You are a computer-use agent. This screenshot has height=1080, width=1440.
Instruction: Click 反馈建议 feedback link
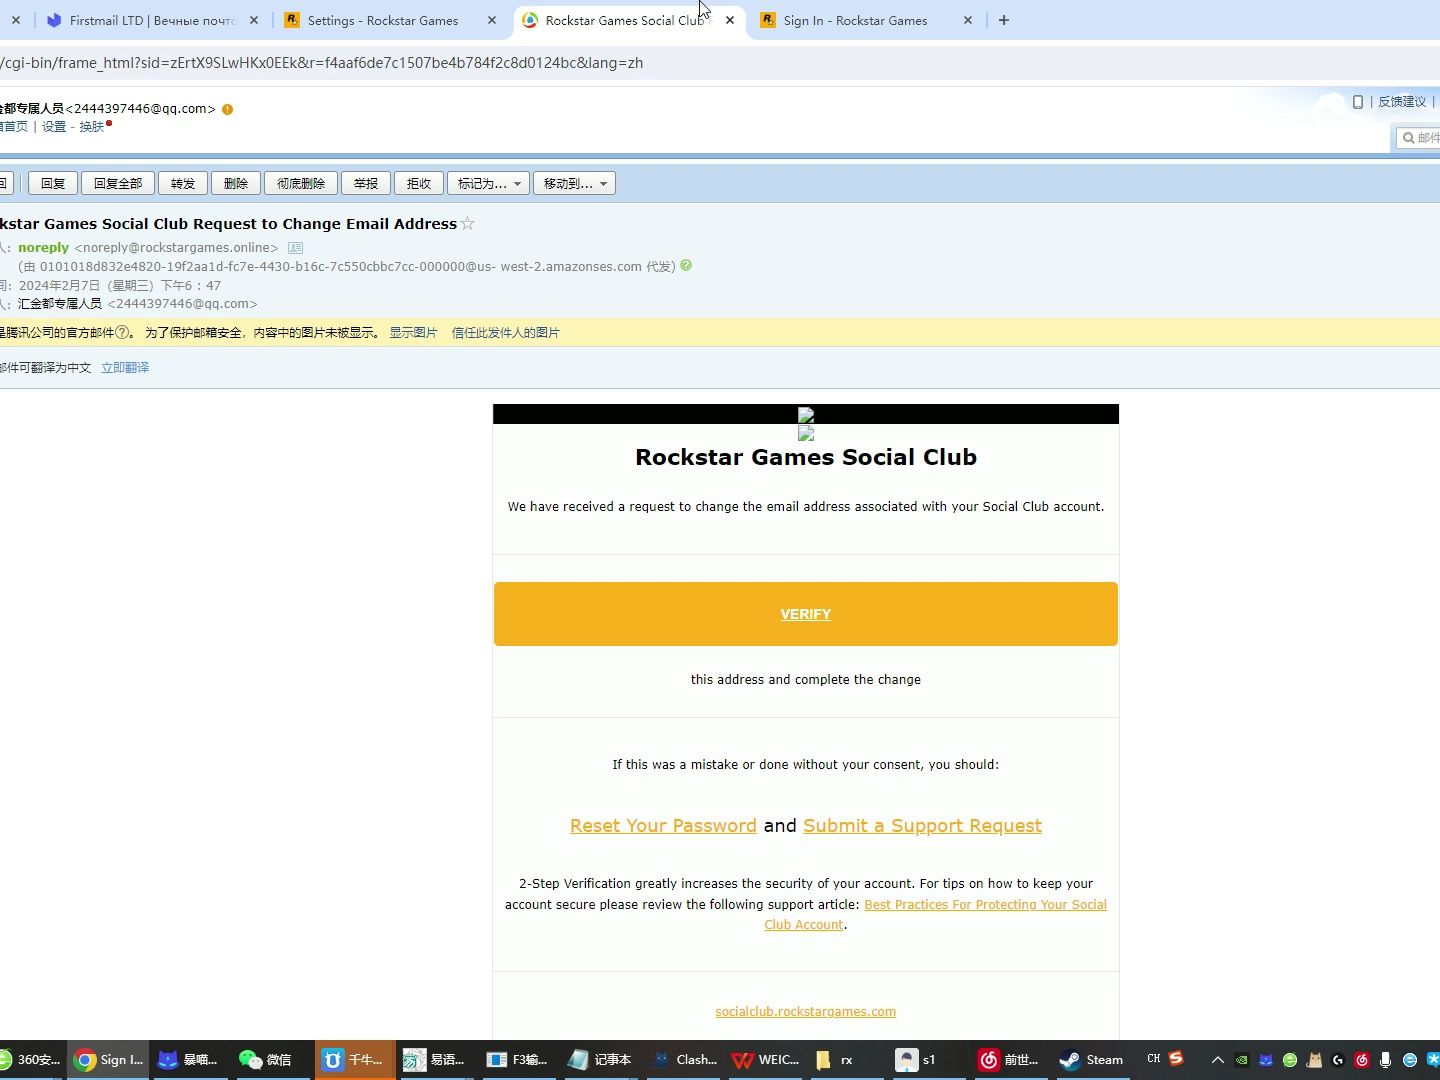(1402, 102)
